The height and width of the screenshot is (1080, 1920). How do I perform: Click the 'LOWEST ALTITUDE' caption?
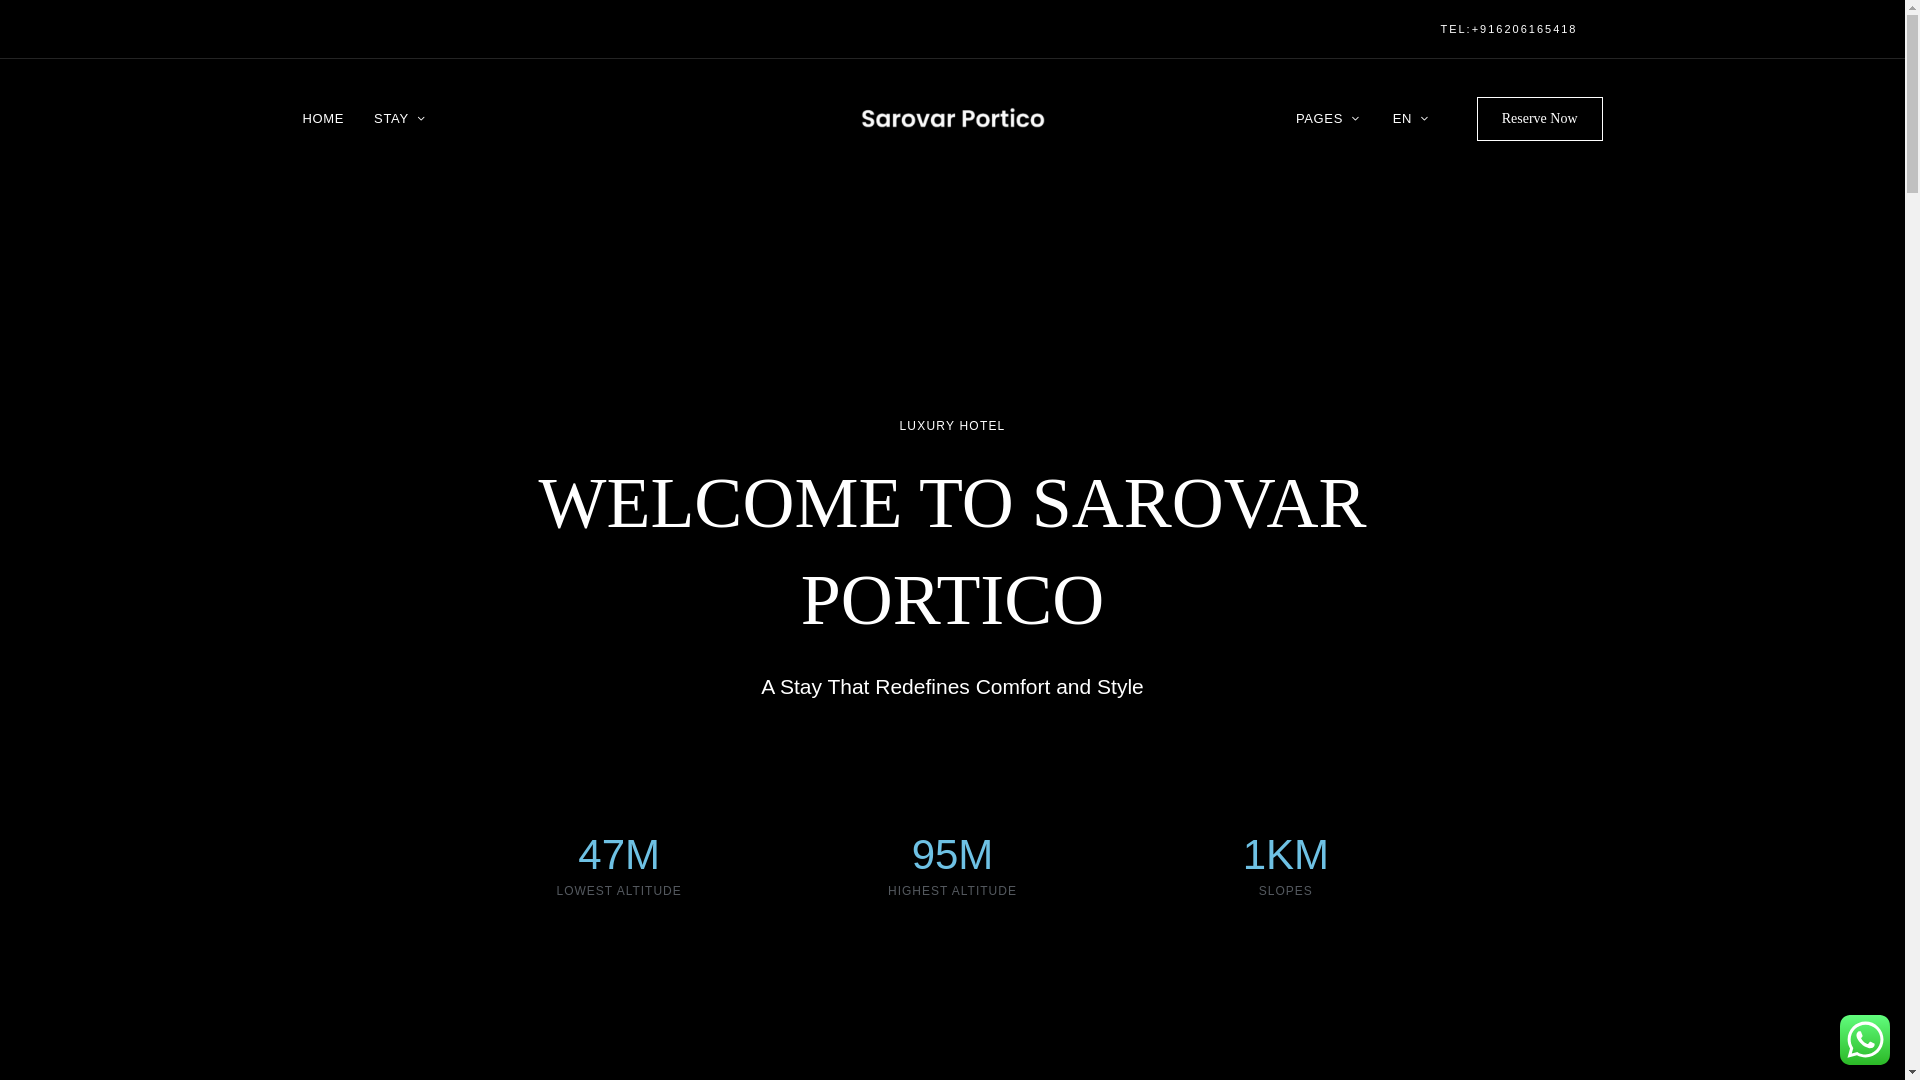619,891
